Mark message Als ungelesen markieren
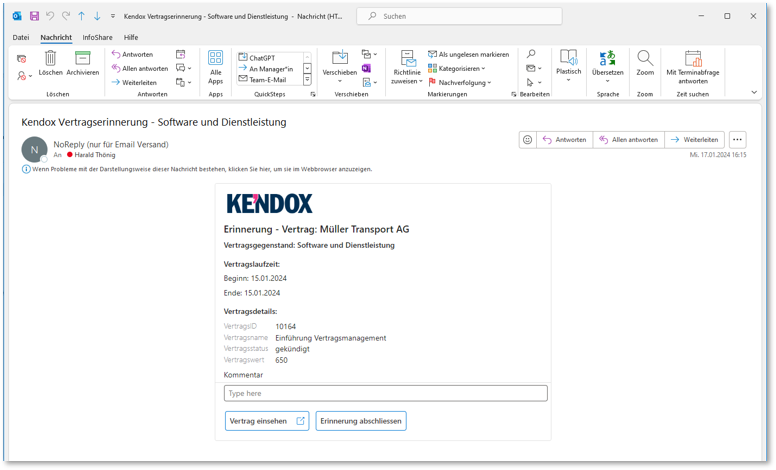Image resolution: width=776 pixels, height=470 pixels. point(468,54)
